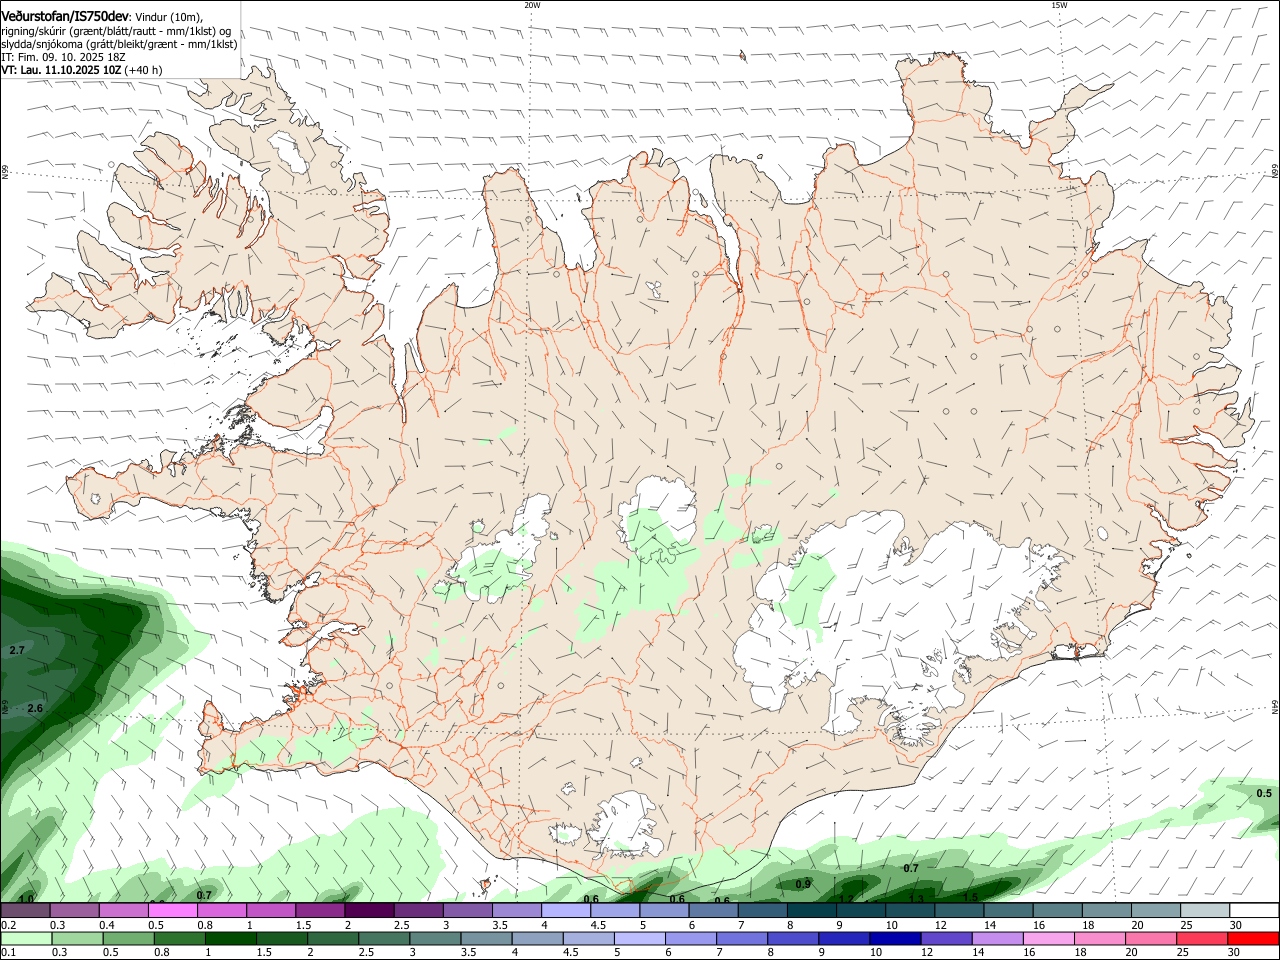Pick the light green 0.1 swatch in the rain legend

pyautogui.click(x=26, y=938)
